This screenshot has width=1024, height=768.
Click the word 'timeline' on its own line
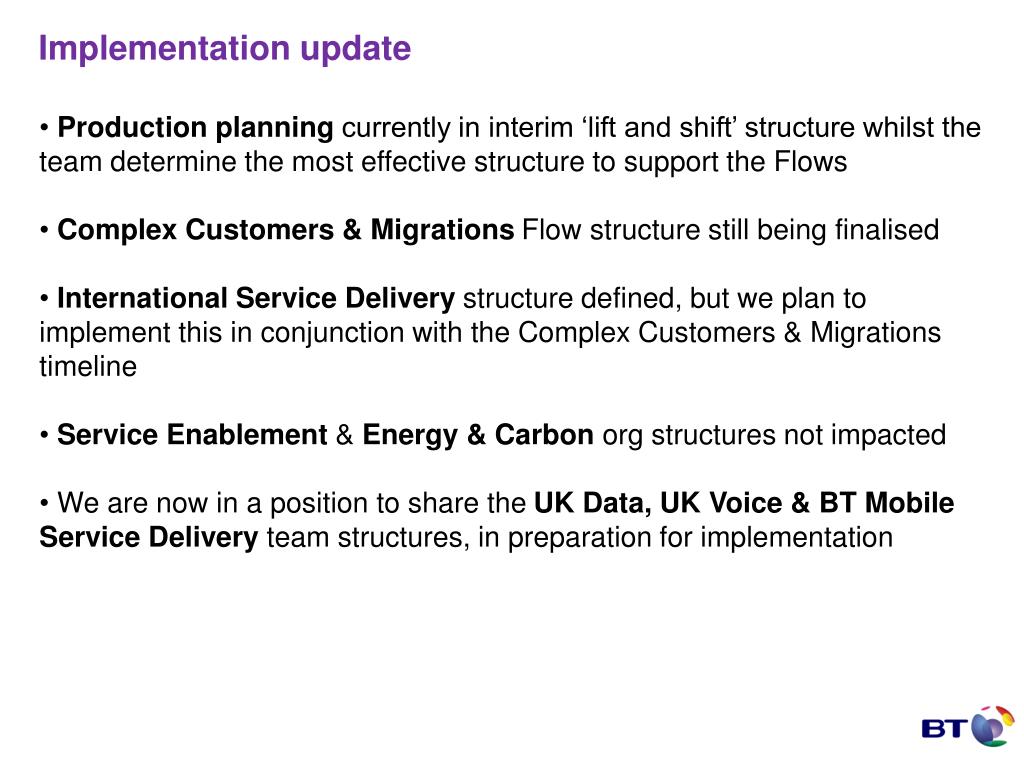click(88, 366)
